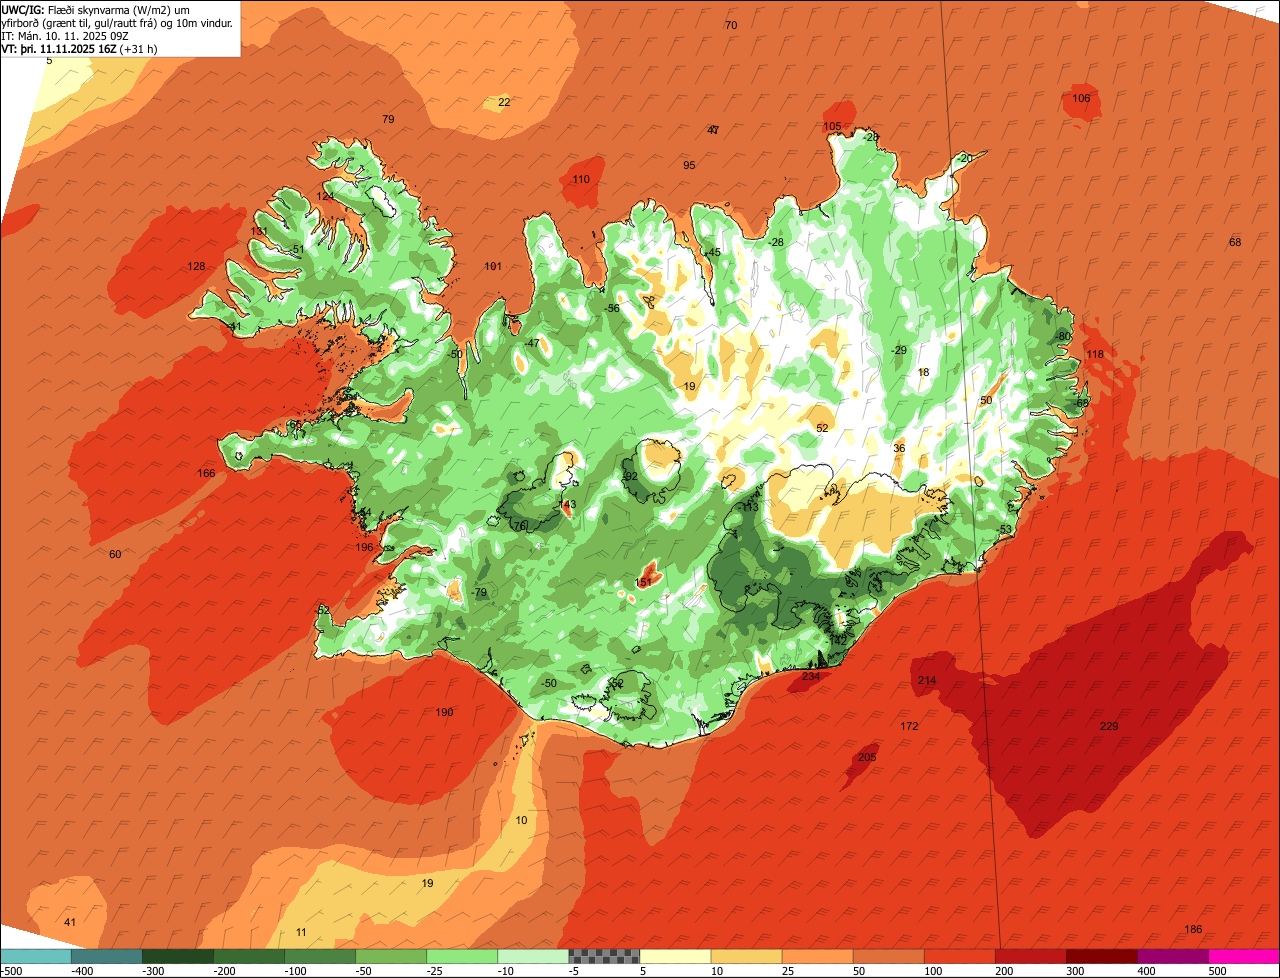
Task: Click the map value -47 in north Iceland
Action: 531,343
